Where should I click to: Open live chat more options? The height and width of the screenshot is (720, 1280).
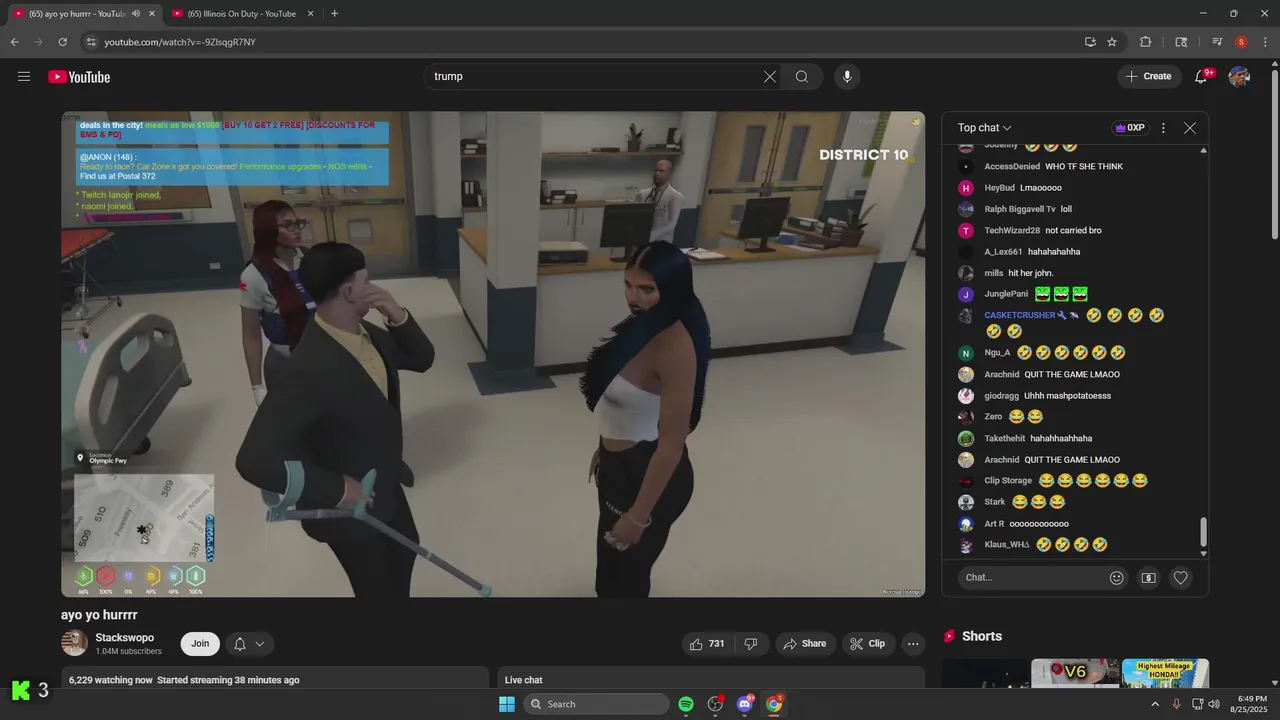(1163, 128)
